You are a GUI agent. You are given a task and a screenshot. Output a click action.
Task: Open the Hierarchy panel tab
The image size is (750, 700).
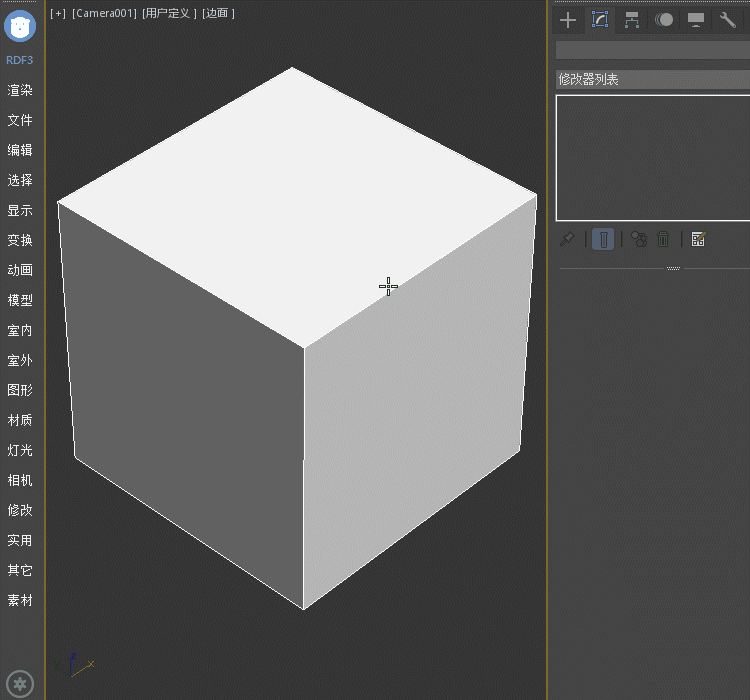pyautogui.click(x=632, y=20)
